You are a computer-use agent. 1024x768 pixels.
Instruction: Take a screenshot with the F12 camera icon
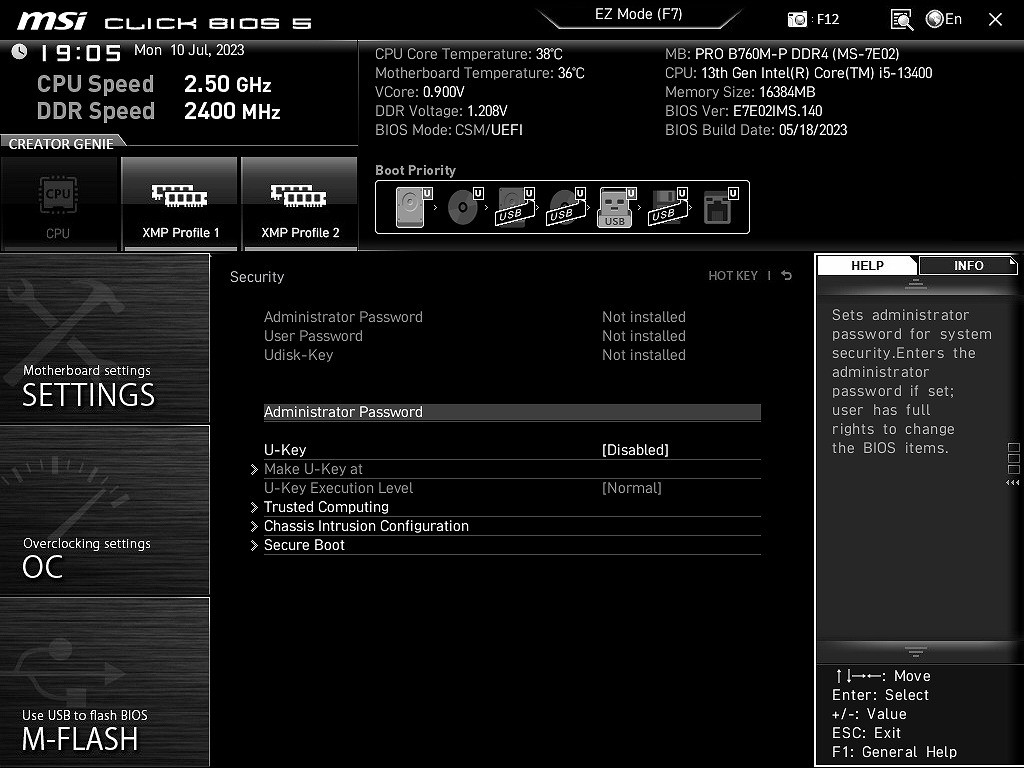(x=798, y=19)
